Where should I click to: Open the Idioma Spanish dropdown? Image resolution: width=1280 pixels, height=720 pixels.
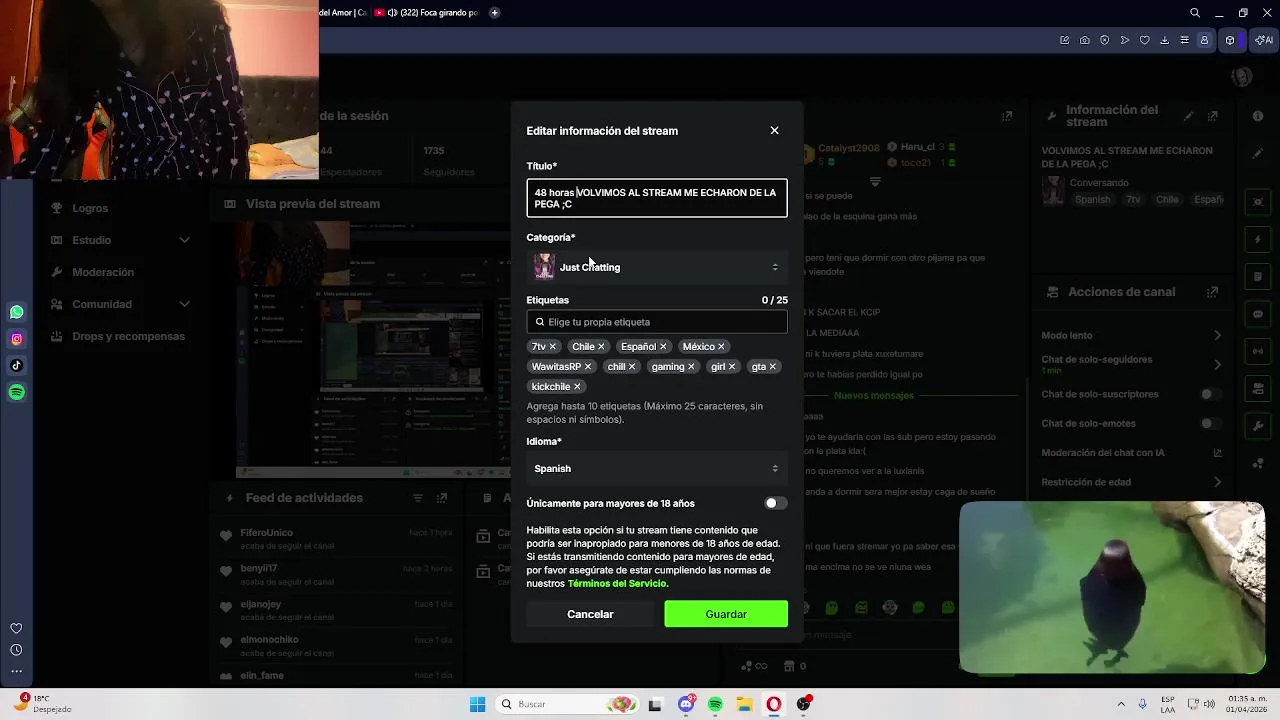pyautogui.click(x=657, y=469)
